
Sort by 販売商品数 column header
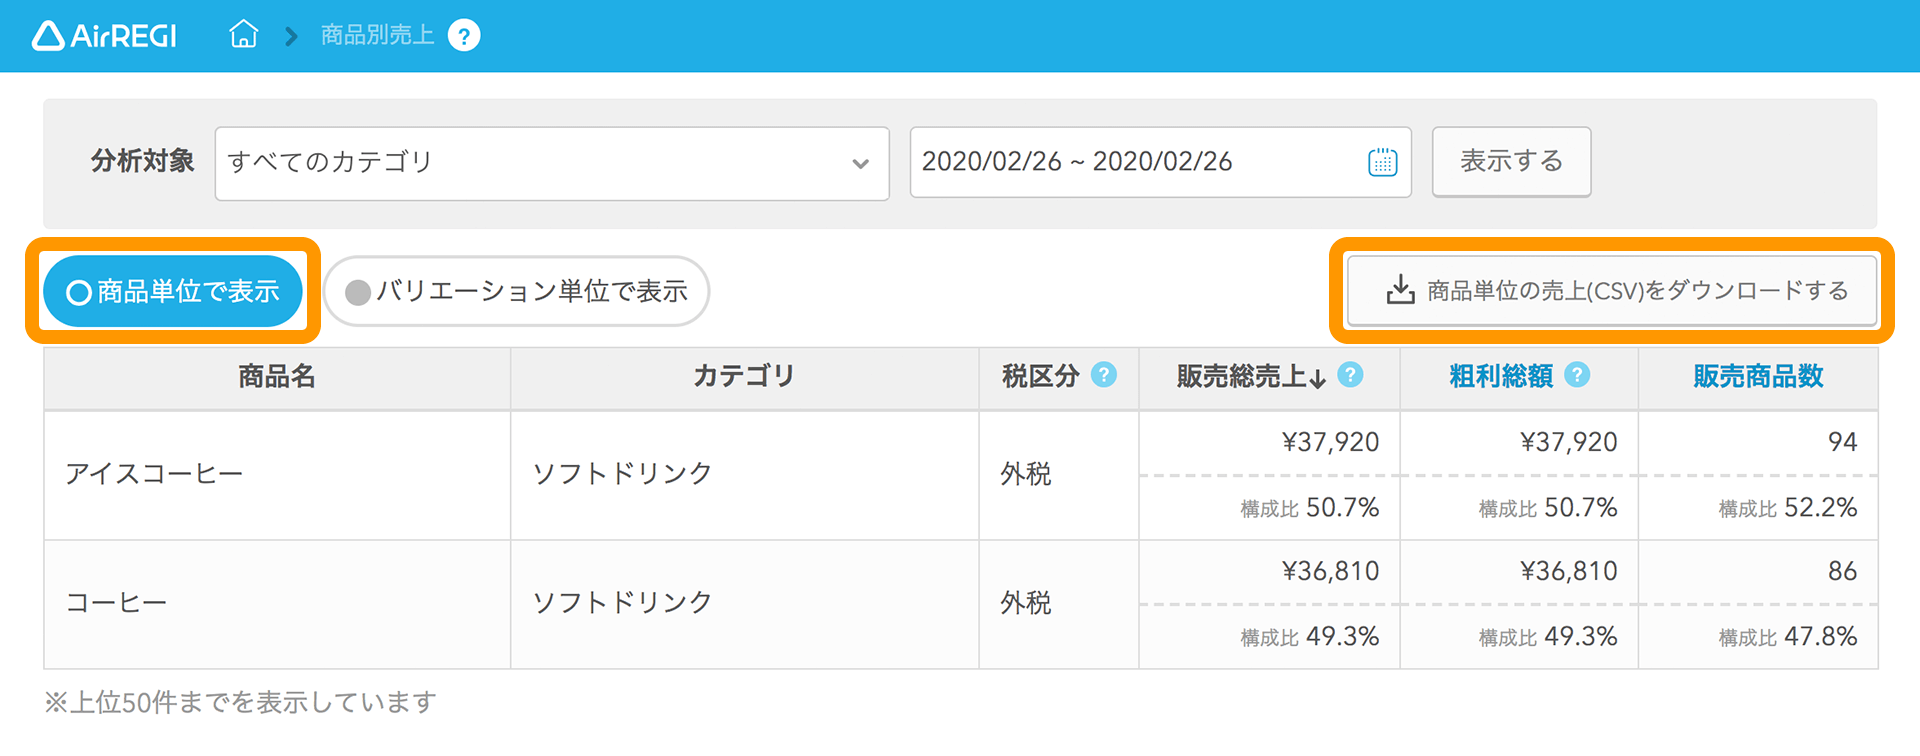(1758, 376)
